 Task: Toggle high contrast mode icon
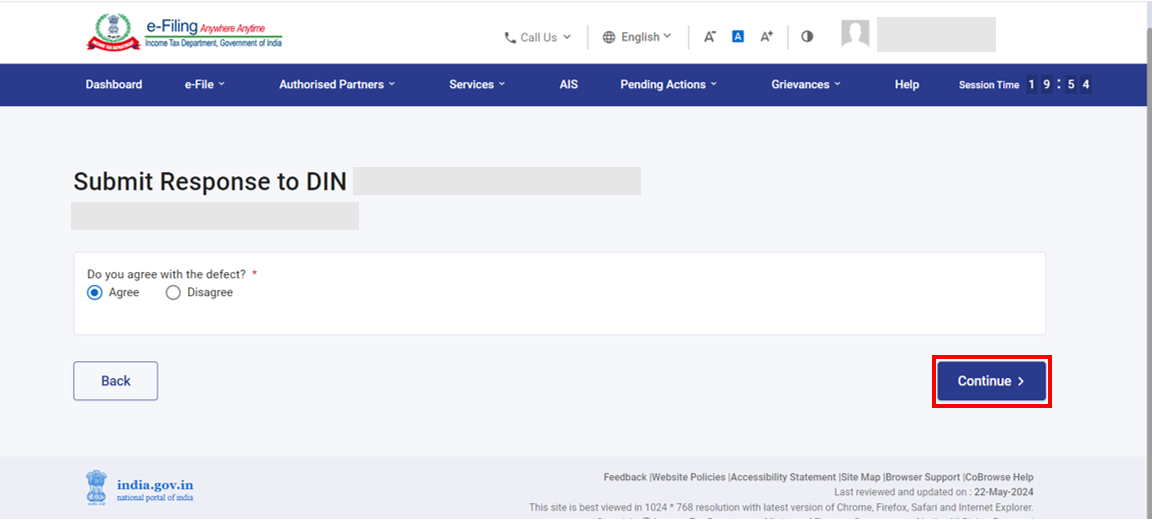point(807,37)
